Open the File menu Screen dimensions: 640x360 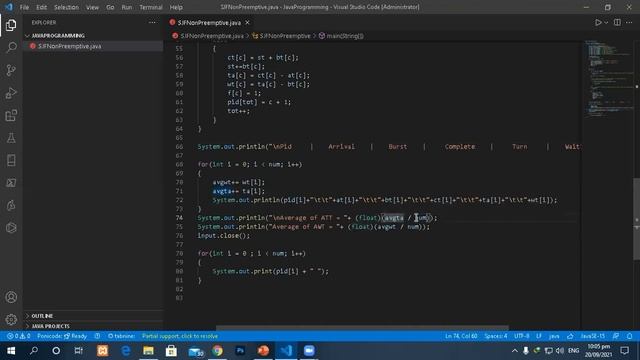click(x=24, y=7)
